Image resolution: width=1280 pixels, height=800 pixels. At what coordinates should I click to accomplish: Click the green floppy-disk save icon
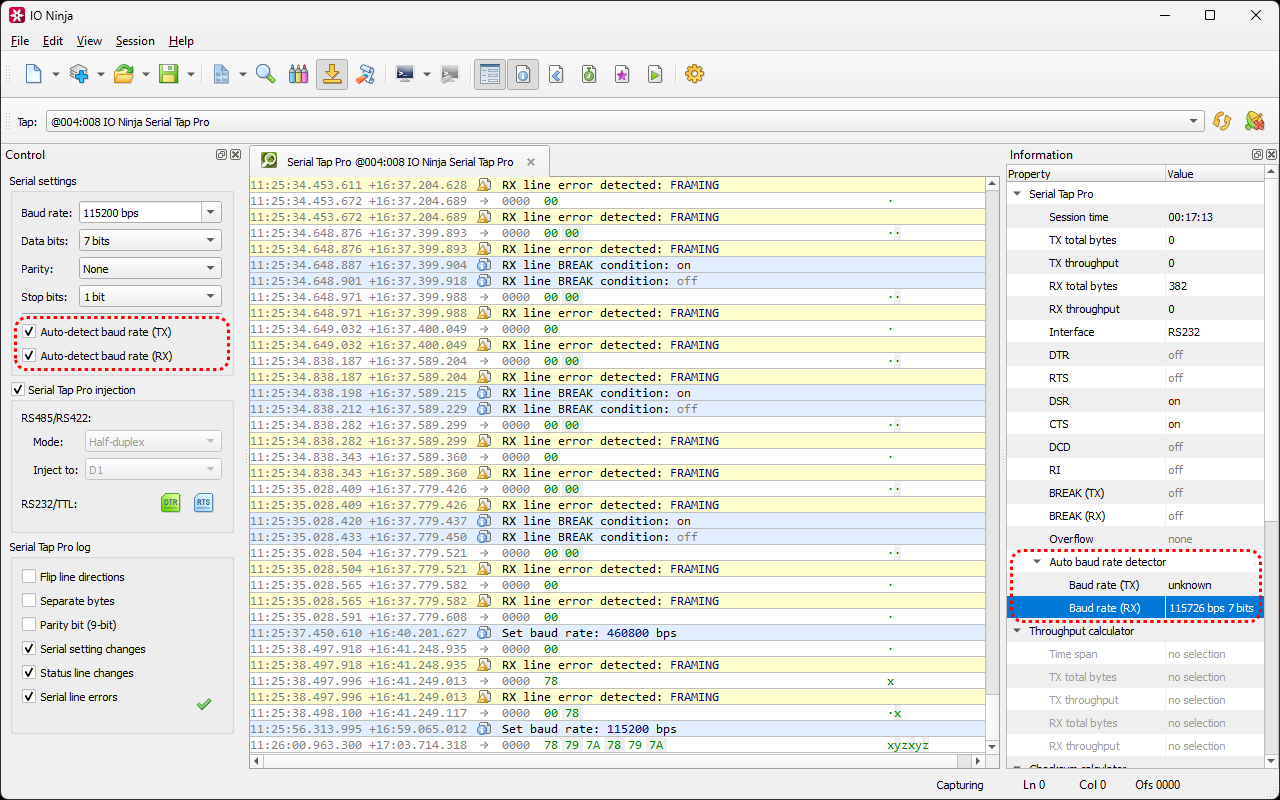coord(169,74)
